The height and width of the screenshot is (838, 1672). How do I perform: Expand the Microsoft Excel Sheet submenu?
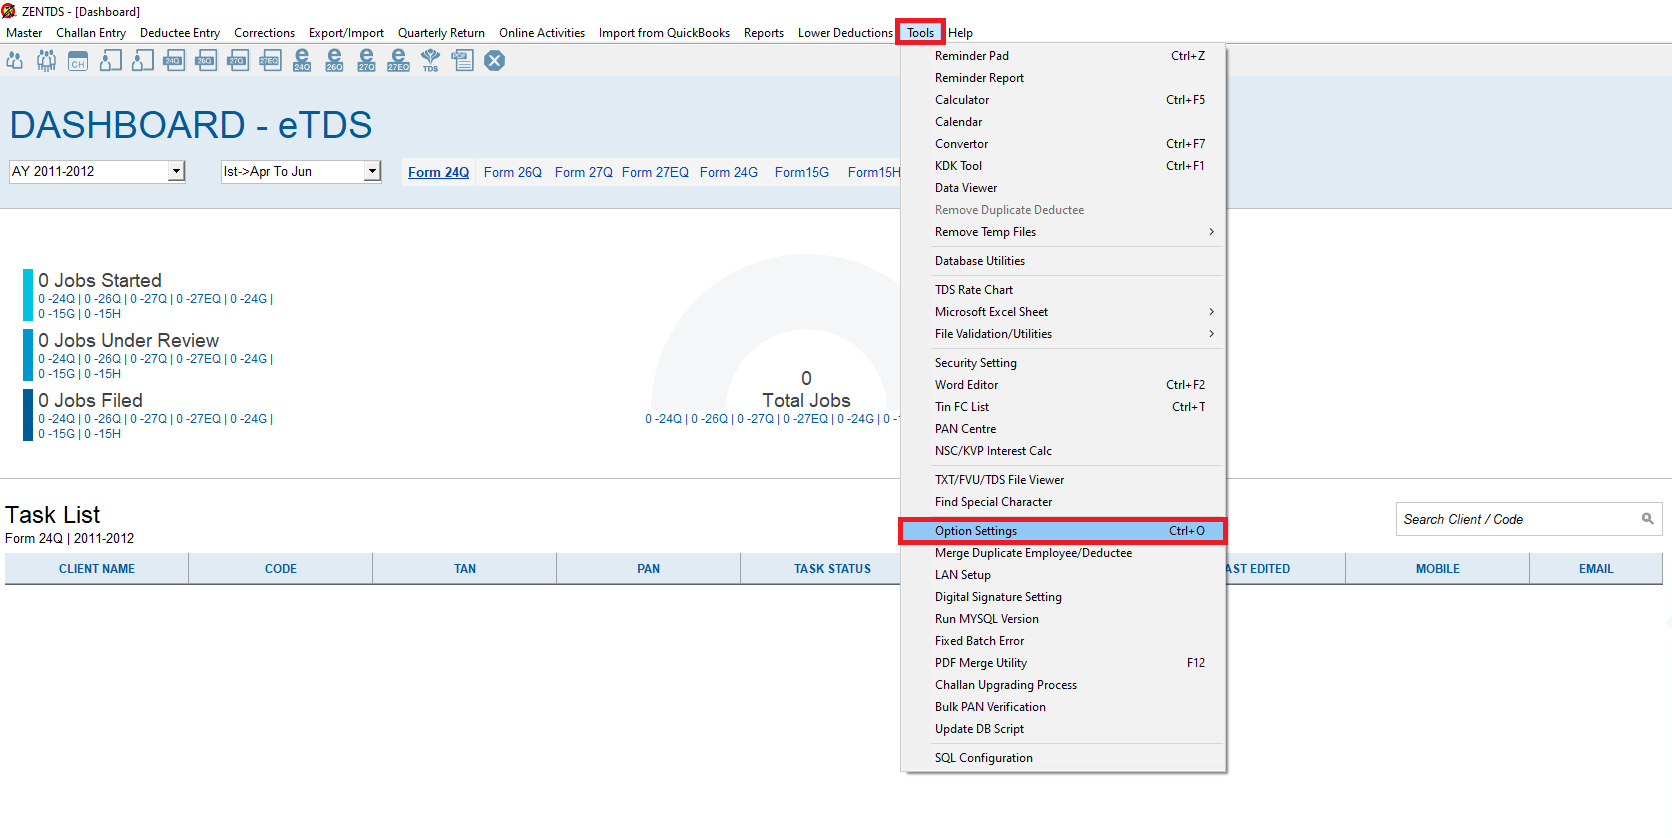(x=1063, y=312)
